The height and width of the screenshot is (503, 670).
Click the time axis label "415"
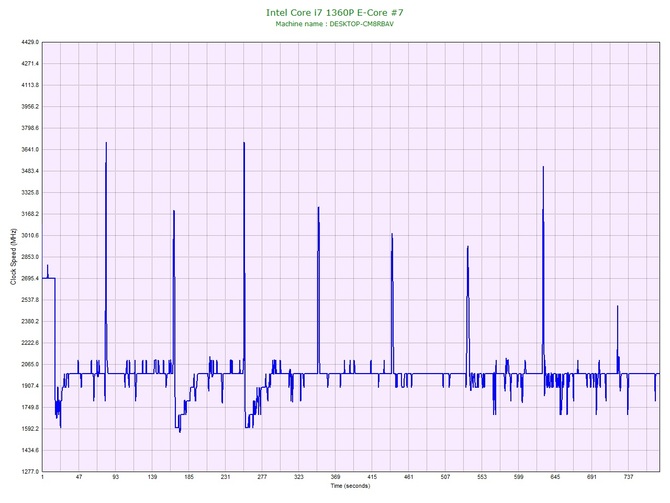click(x=372, y=477)
